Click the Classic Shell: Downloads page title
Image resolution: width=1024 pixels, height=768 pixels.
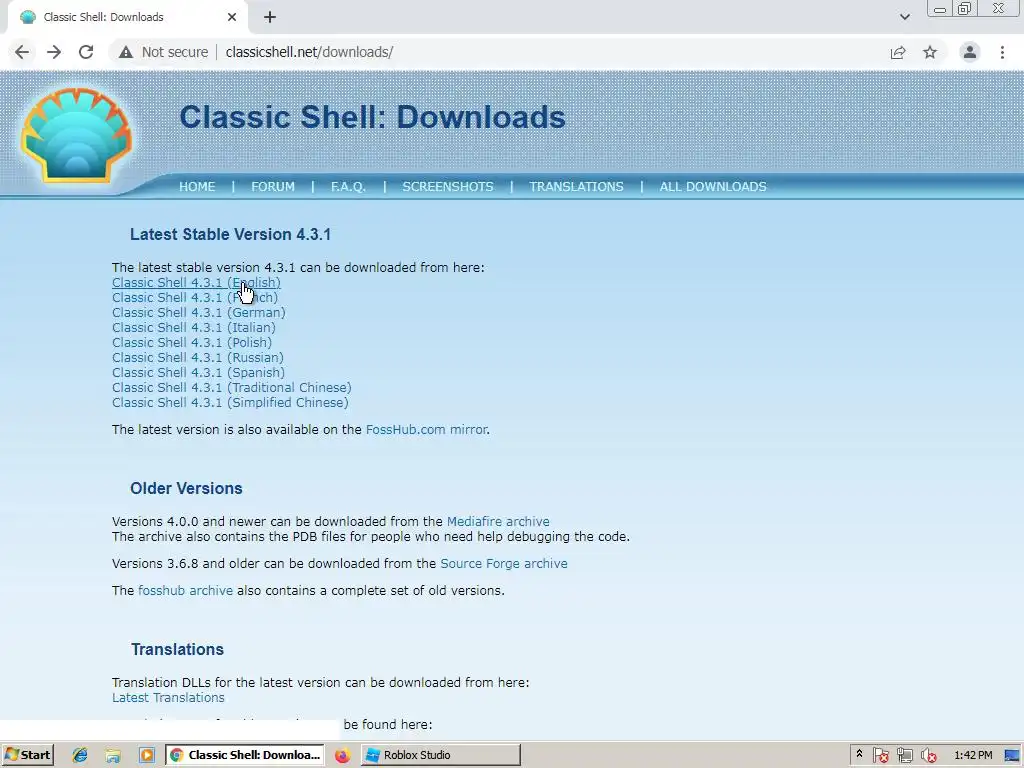(x=372, y=118)
